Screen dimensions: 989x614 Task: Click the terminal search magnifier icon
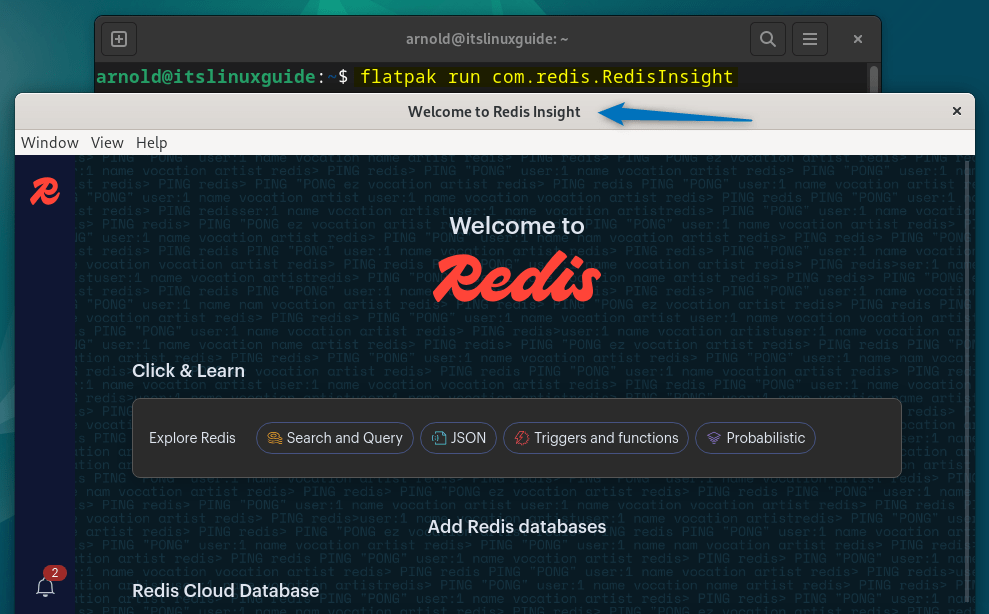pos(767,39)
